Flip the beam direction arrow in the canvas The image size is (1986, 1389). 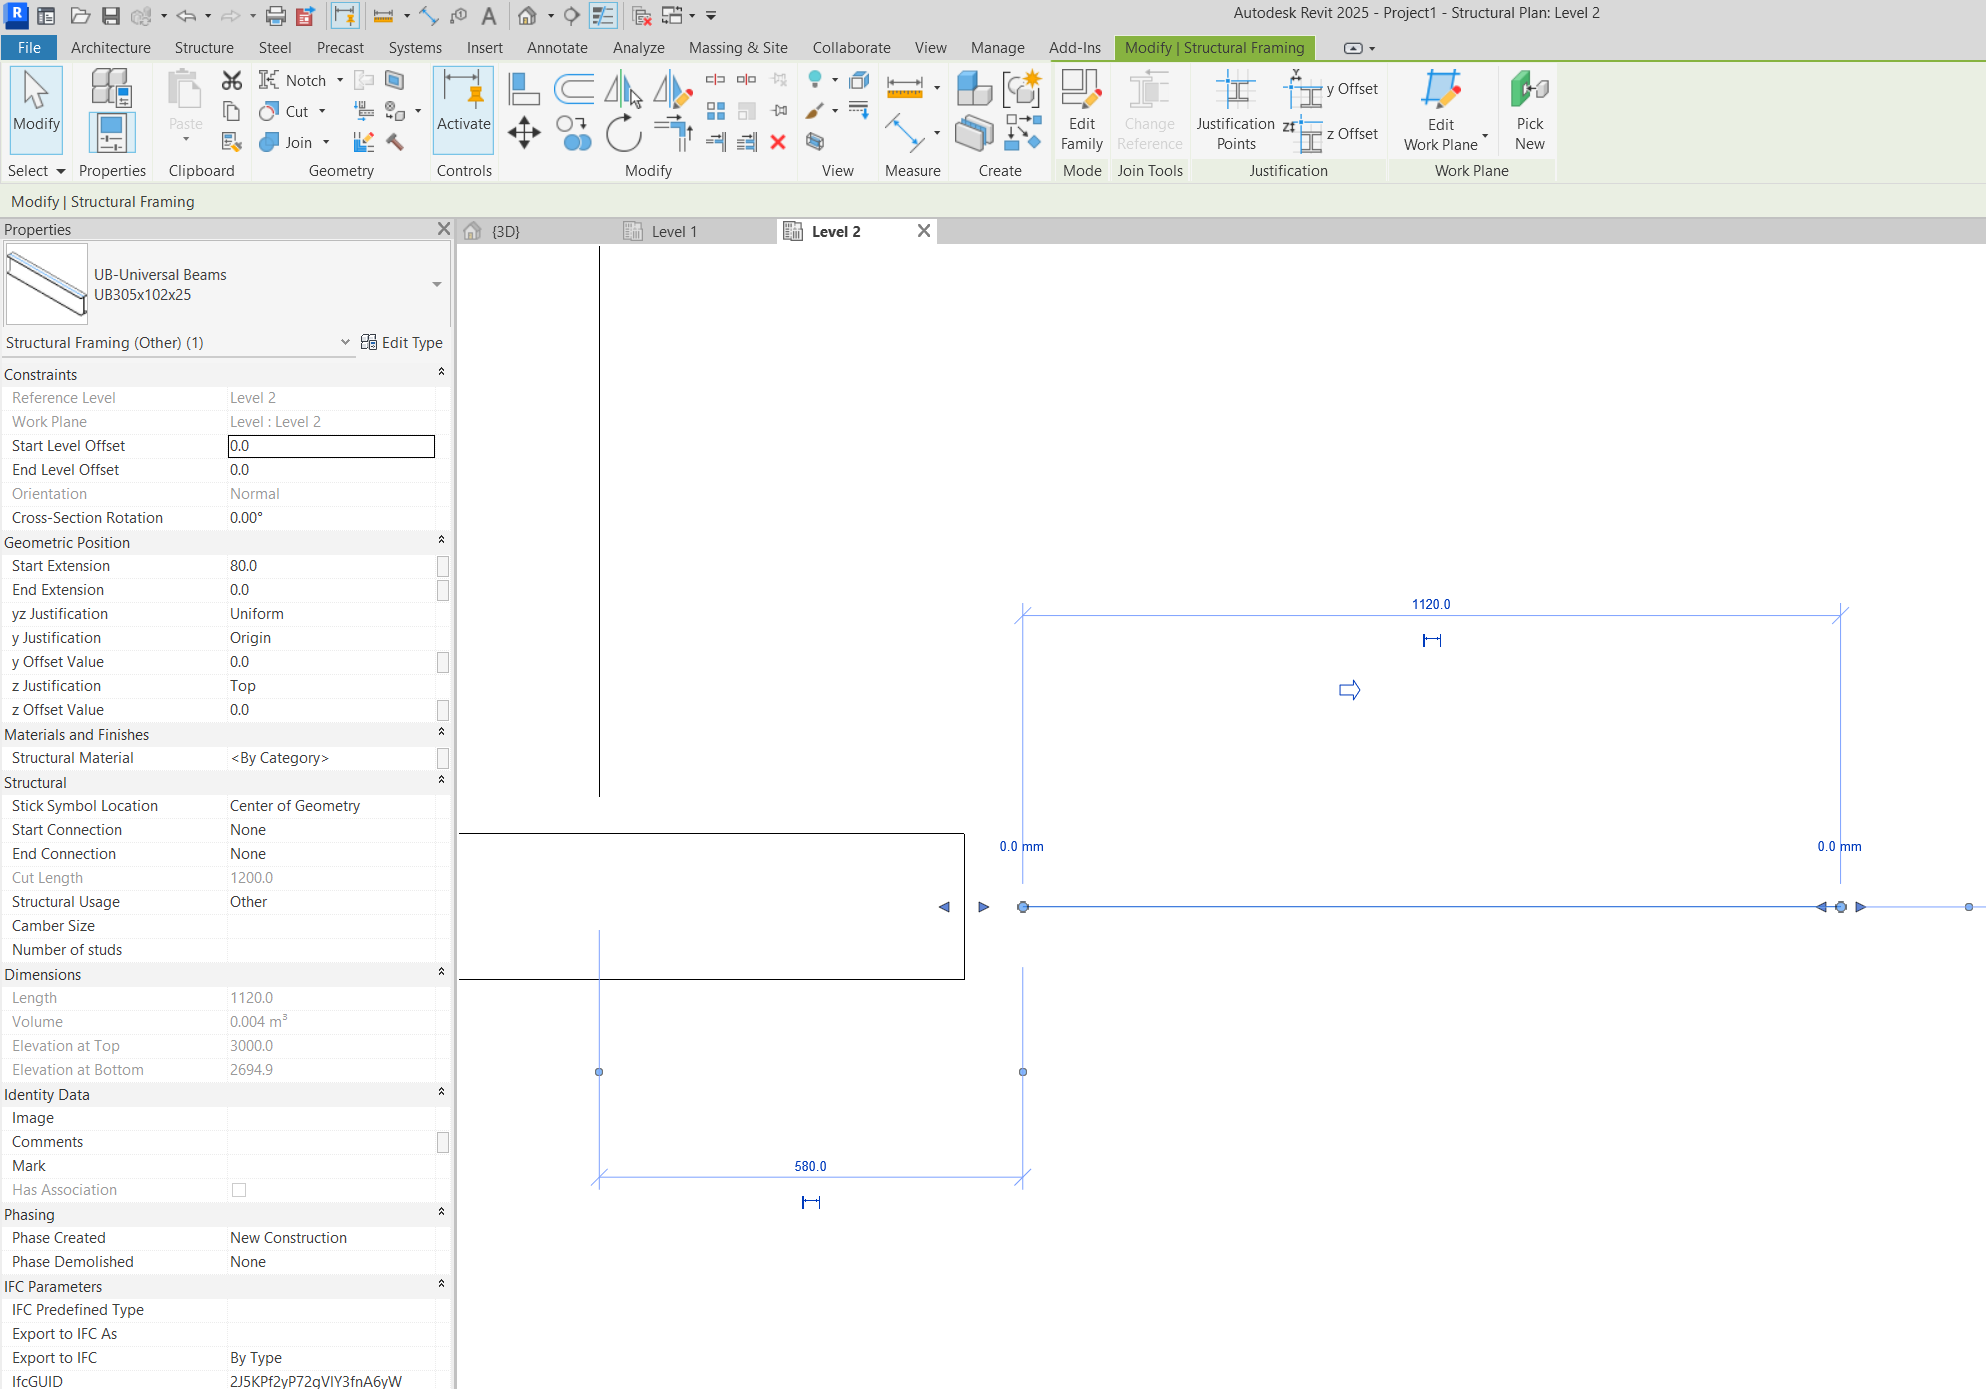tap(1350, 689)
